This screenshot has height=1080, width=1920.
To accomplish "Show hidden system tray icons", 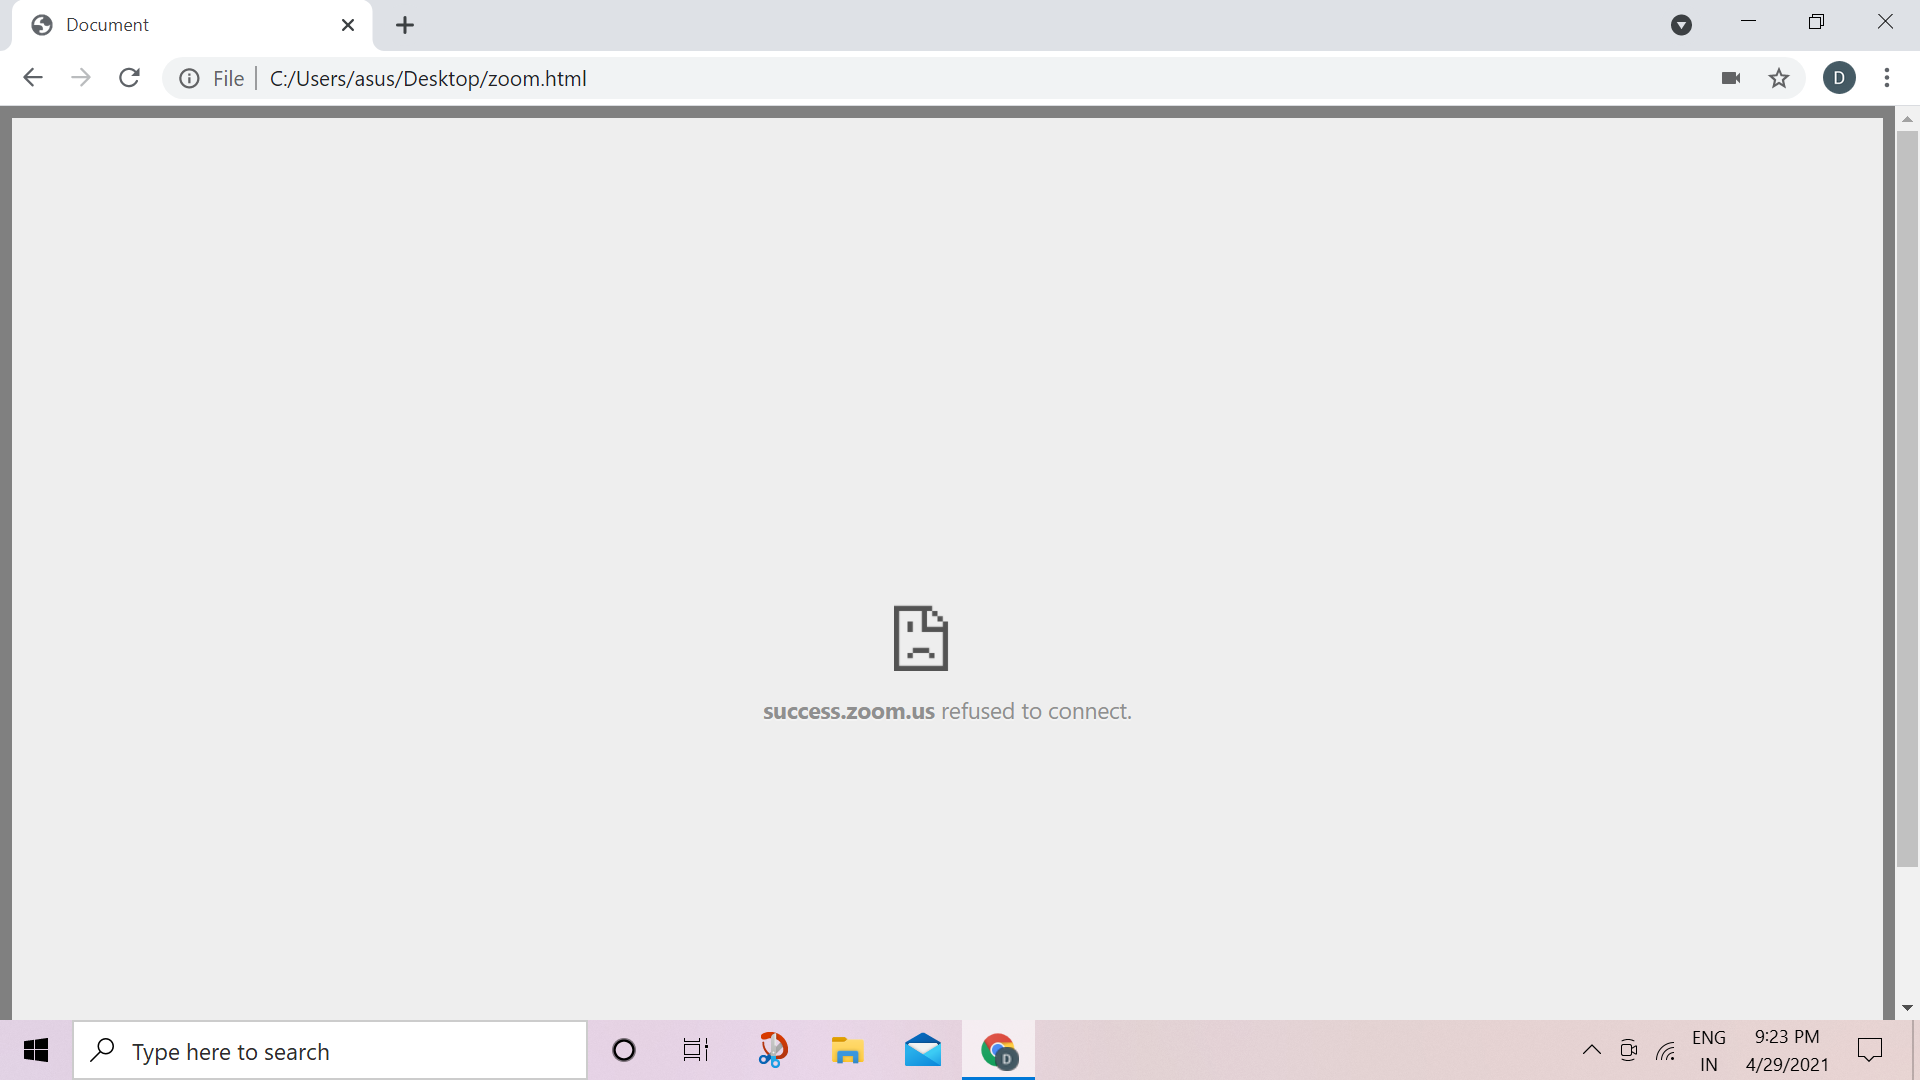I will 1591,1050.
